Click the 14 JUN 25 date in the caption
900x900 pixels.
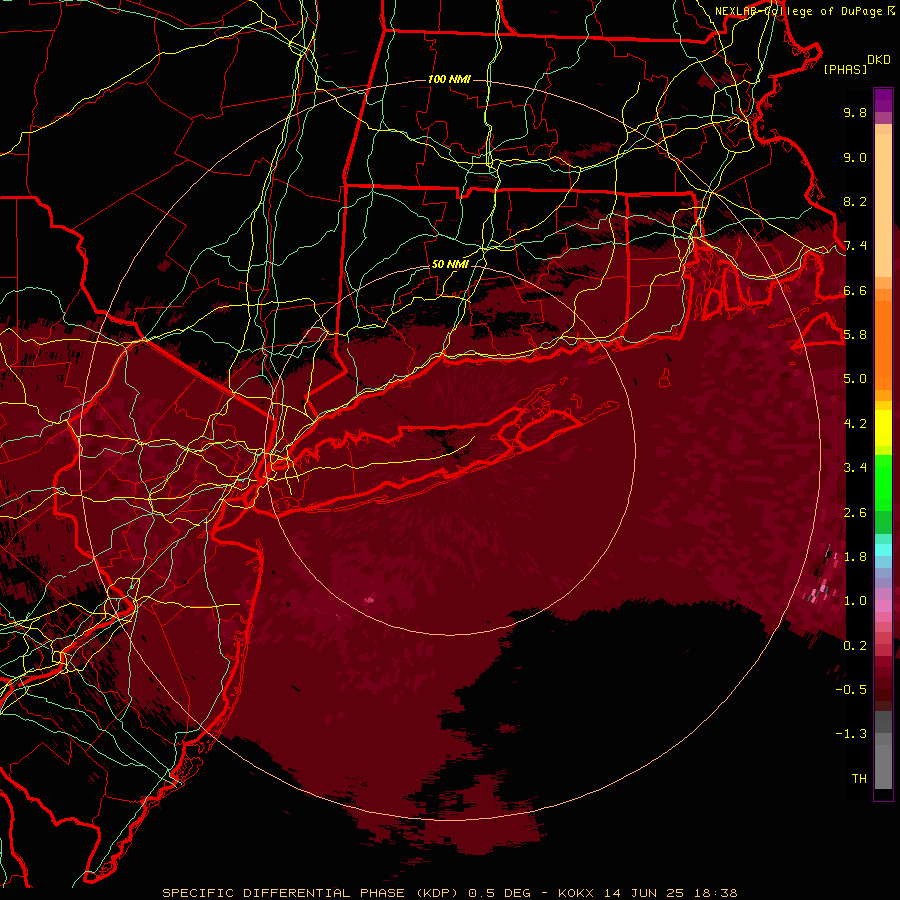(643, 893)
